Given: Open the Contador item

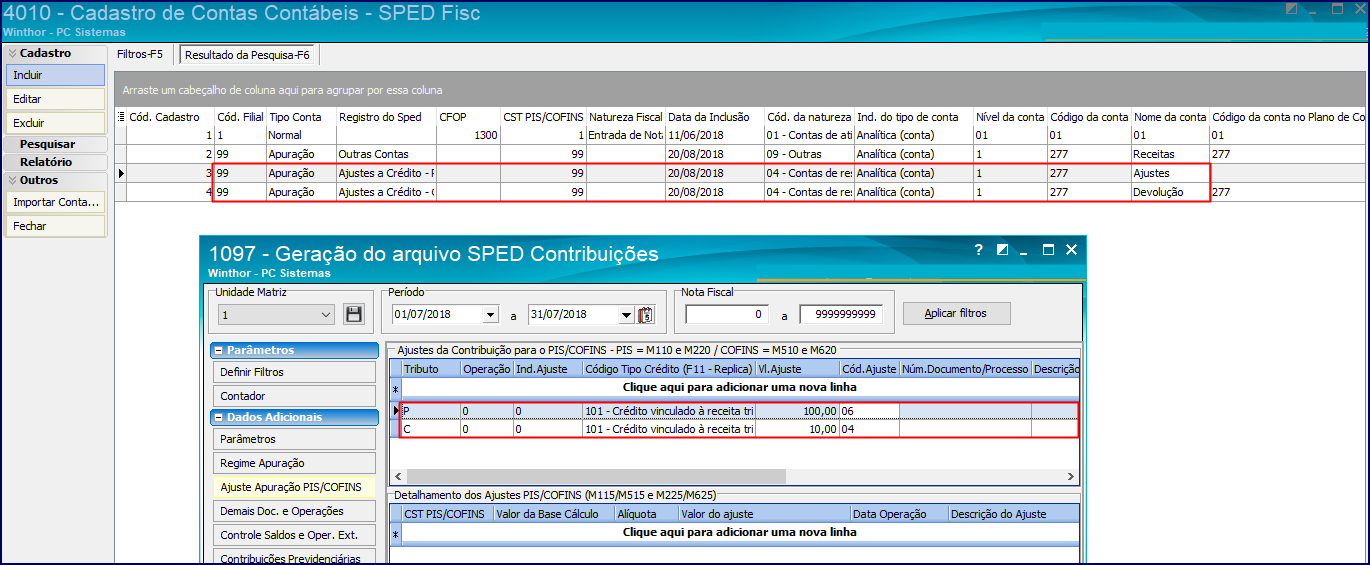Looking at the screenshot, I should pos(293,396).
